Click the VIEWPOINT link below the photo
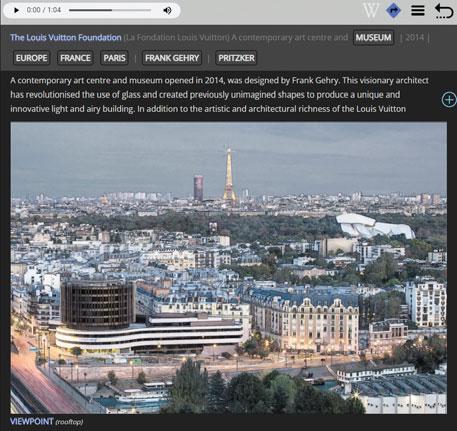Image resolution: width=457 pixels, height=431 pixels. pos(32,421)
